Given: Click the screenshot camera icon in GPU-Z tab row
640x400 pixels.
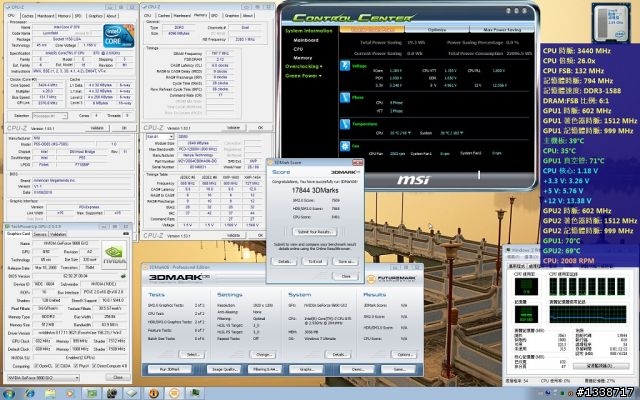Looking at the screenshot, I should point(126,234).
